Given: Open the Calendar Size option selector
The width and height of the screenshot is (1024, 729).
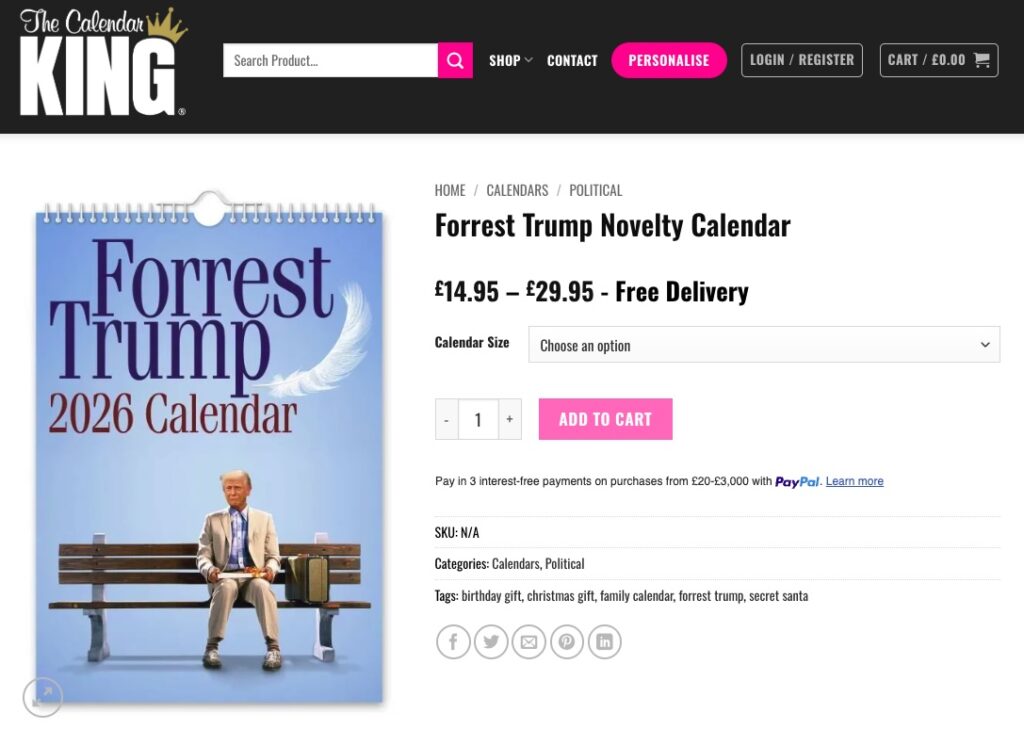Looking at the screenshot, I should click(x=764, y=344).
